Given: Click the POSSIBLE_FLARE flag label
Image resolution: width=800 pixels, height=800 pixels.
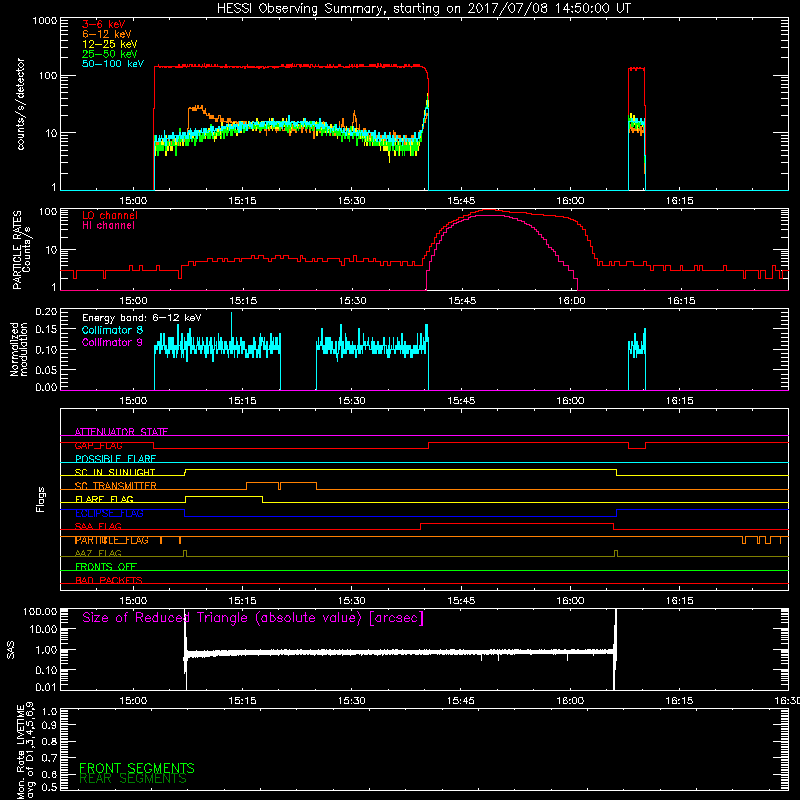Looking at the screenshot, I should click(x=115, y=459).
